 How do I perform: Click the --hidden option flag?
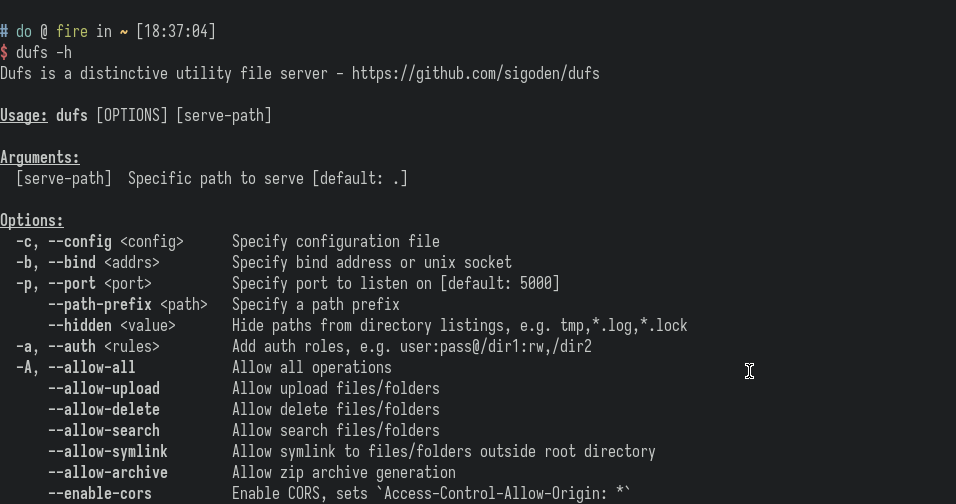80,326
